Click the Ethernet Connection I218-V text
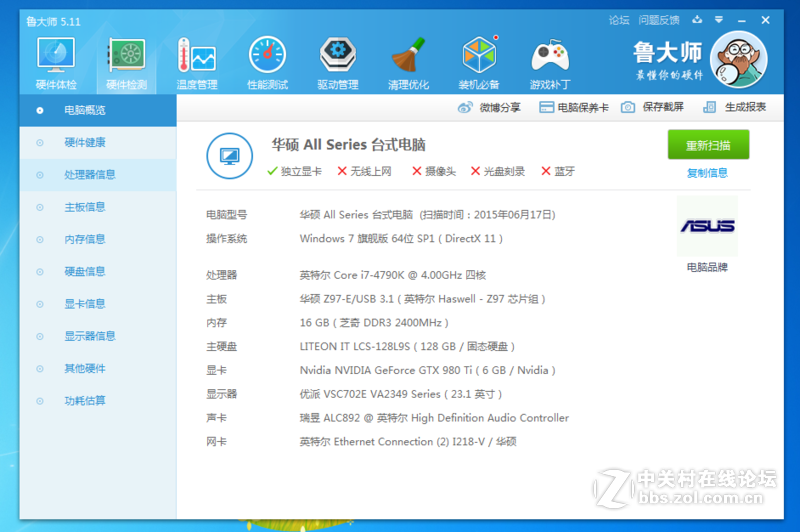Image resolution: width=800 pixels, height=532 pixels. pos(409,442)
